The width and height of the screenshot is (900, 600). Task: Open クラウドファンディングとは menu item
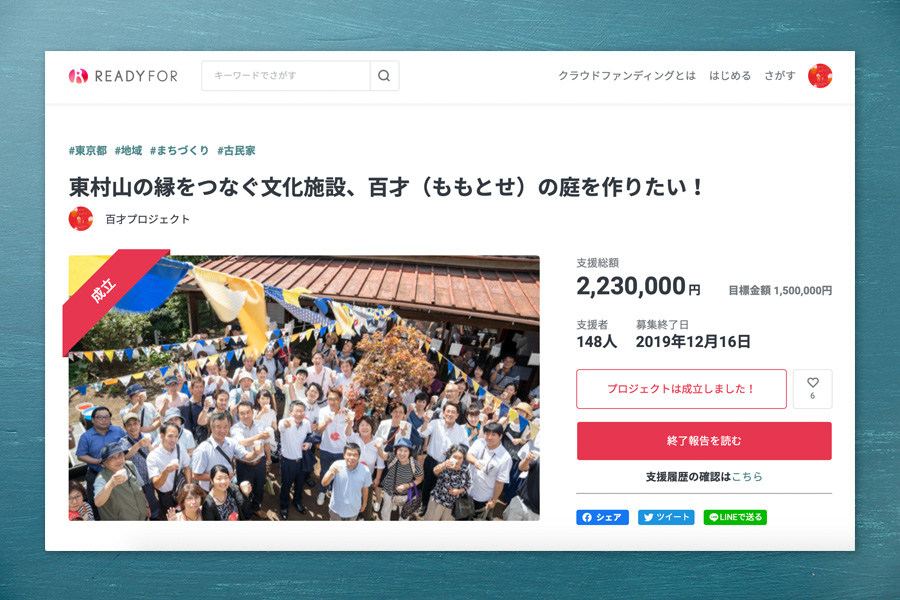click(627, 76)
